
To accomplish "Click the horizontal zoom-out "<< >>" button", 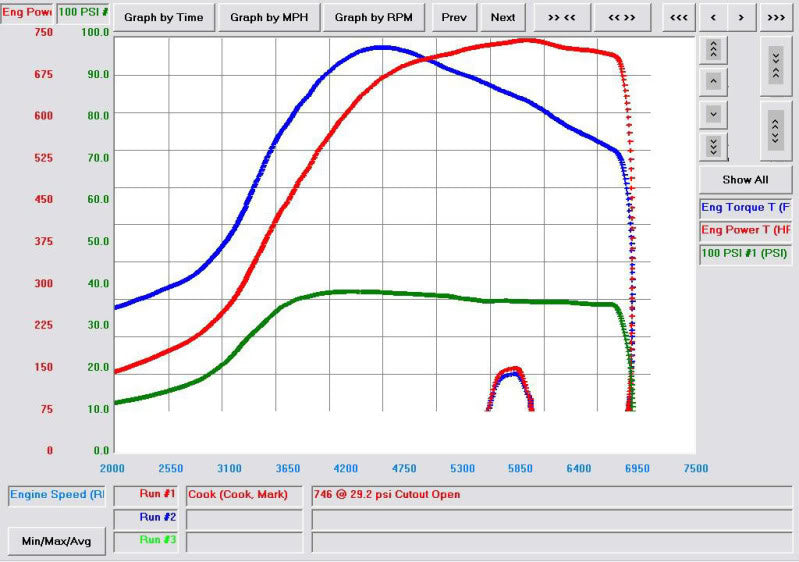I will 621,17.
